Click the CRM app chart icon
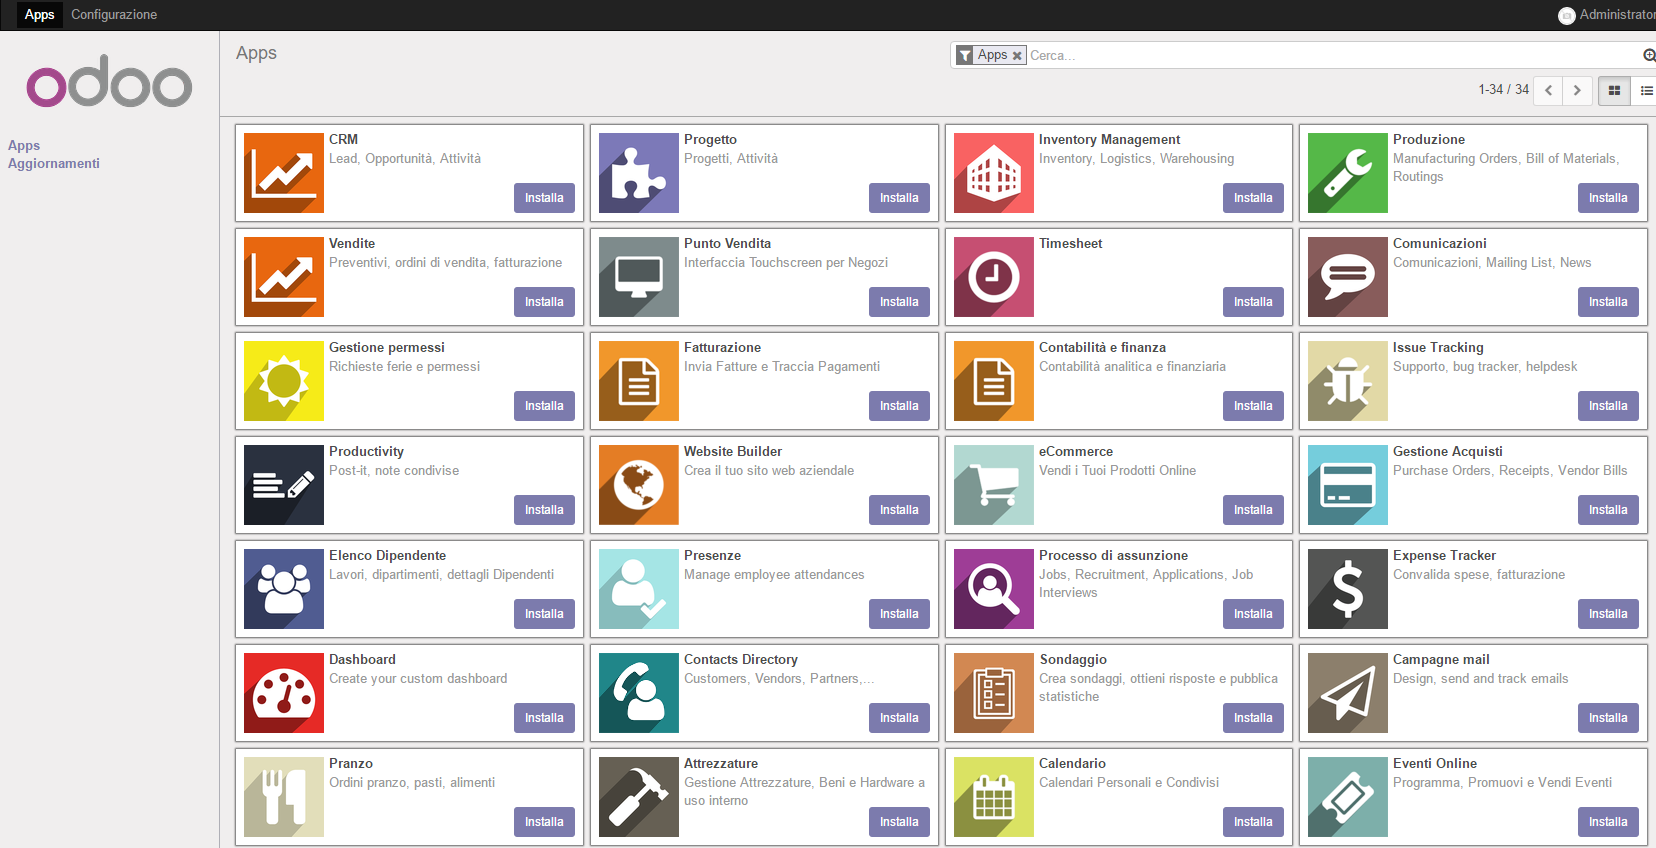1656x848 pixels. [284, 173]
